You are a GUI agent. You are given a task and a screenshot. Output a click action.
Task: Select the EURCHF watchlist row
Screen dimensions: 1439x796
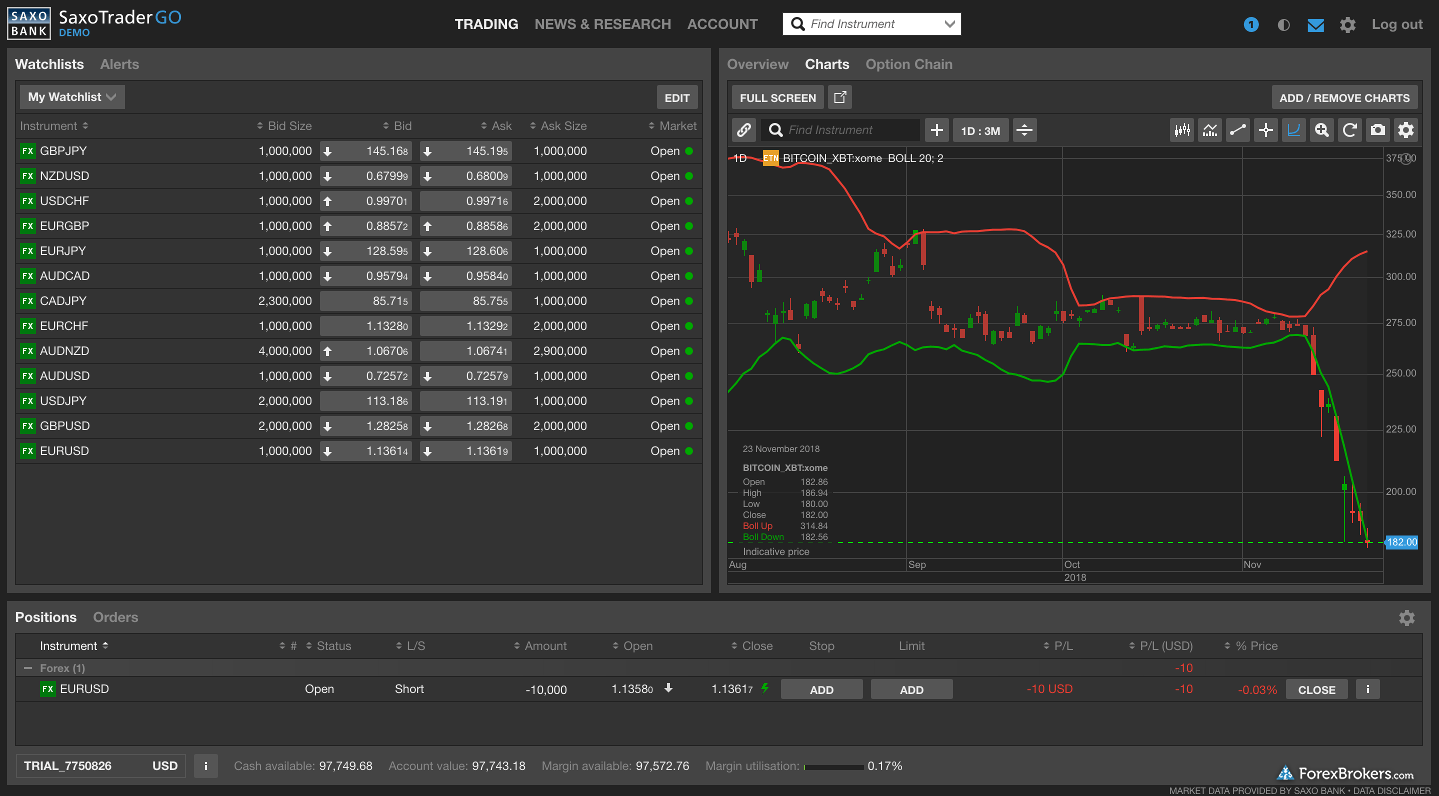[x=359, y=326]
